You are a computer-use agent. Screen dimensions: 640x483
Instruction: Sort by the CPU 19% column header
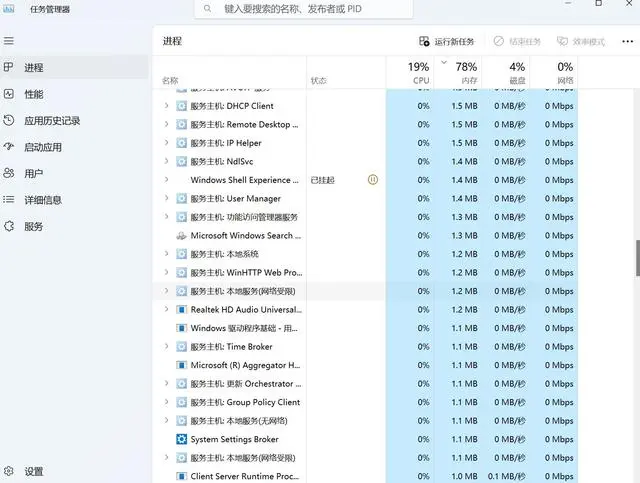tap(410, 72)
